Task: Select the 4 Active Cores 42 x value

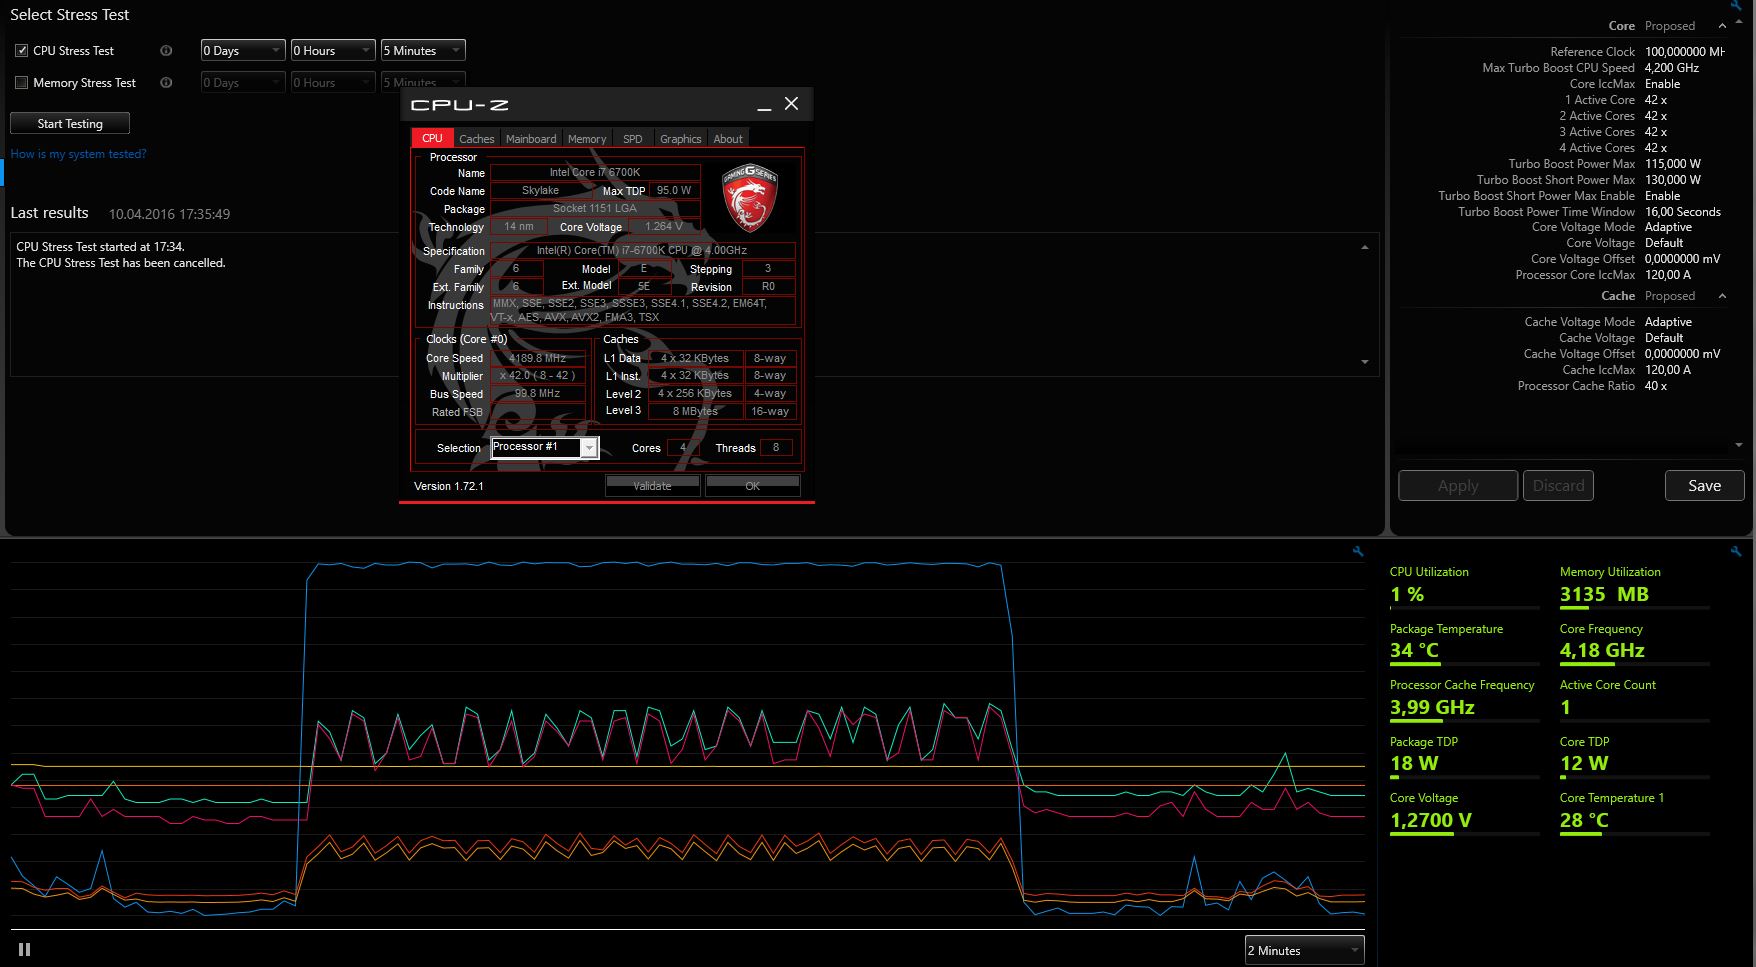Action: [1656, 148]
